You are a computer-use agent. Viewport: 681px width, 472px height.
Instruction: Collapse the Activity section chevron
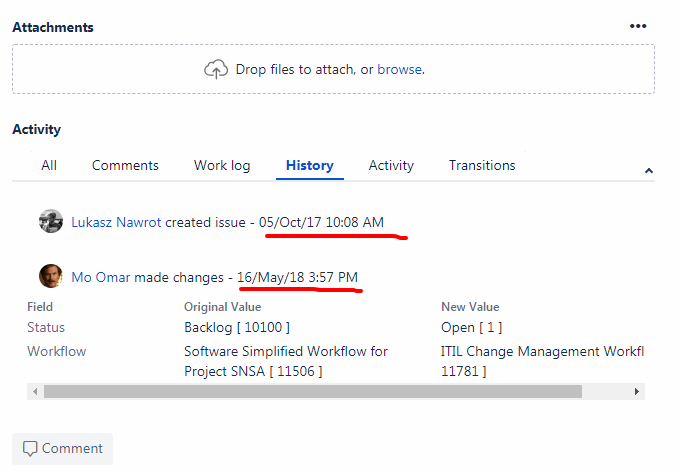pyautogui.click(x=648, y=171)
